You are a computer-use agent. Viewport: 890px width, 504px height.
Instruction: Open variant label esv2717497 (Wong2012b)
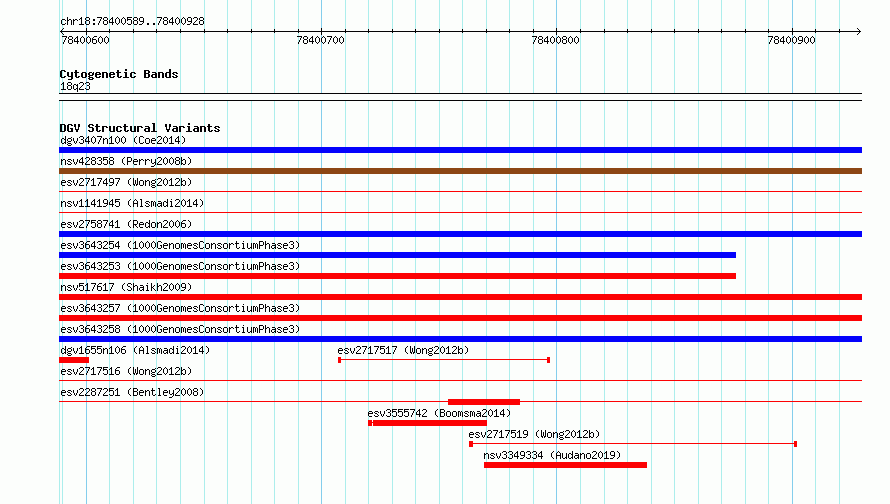(x=126, y=182)
